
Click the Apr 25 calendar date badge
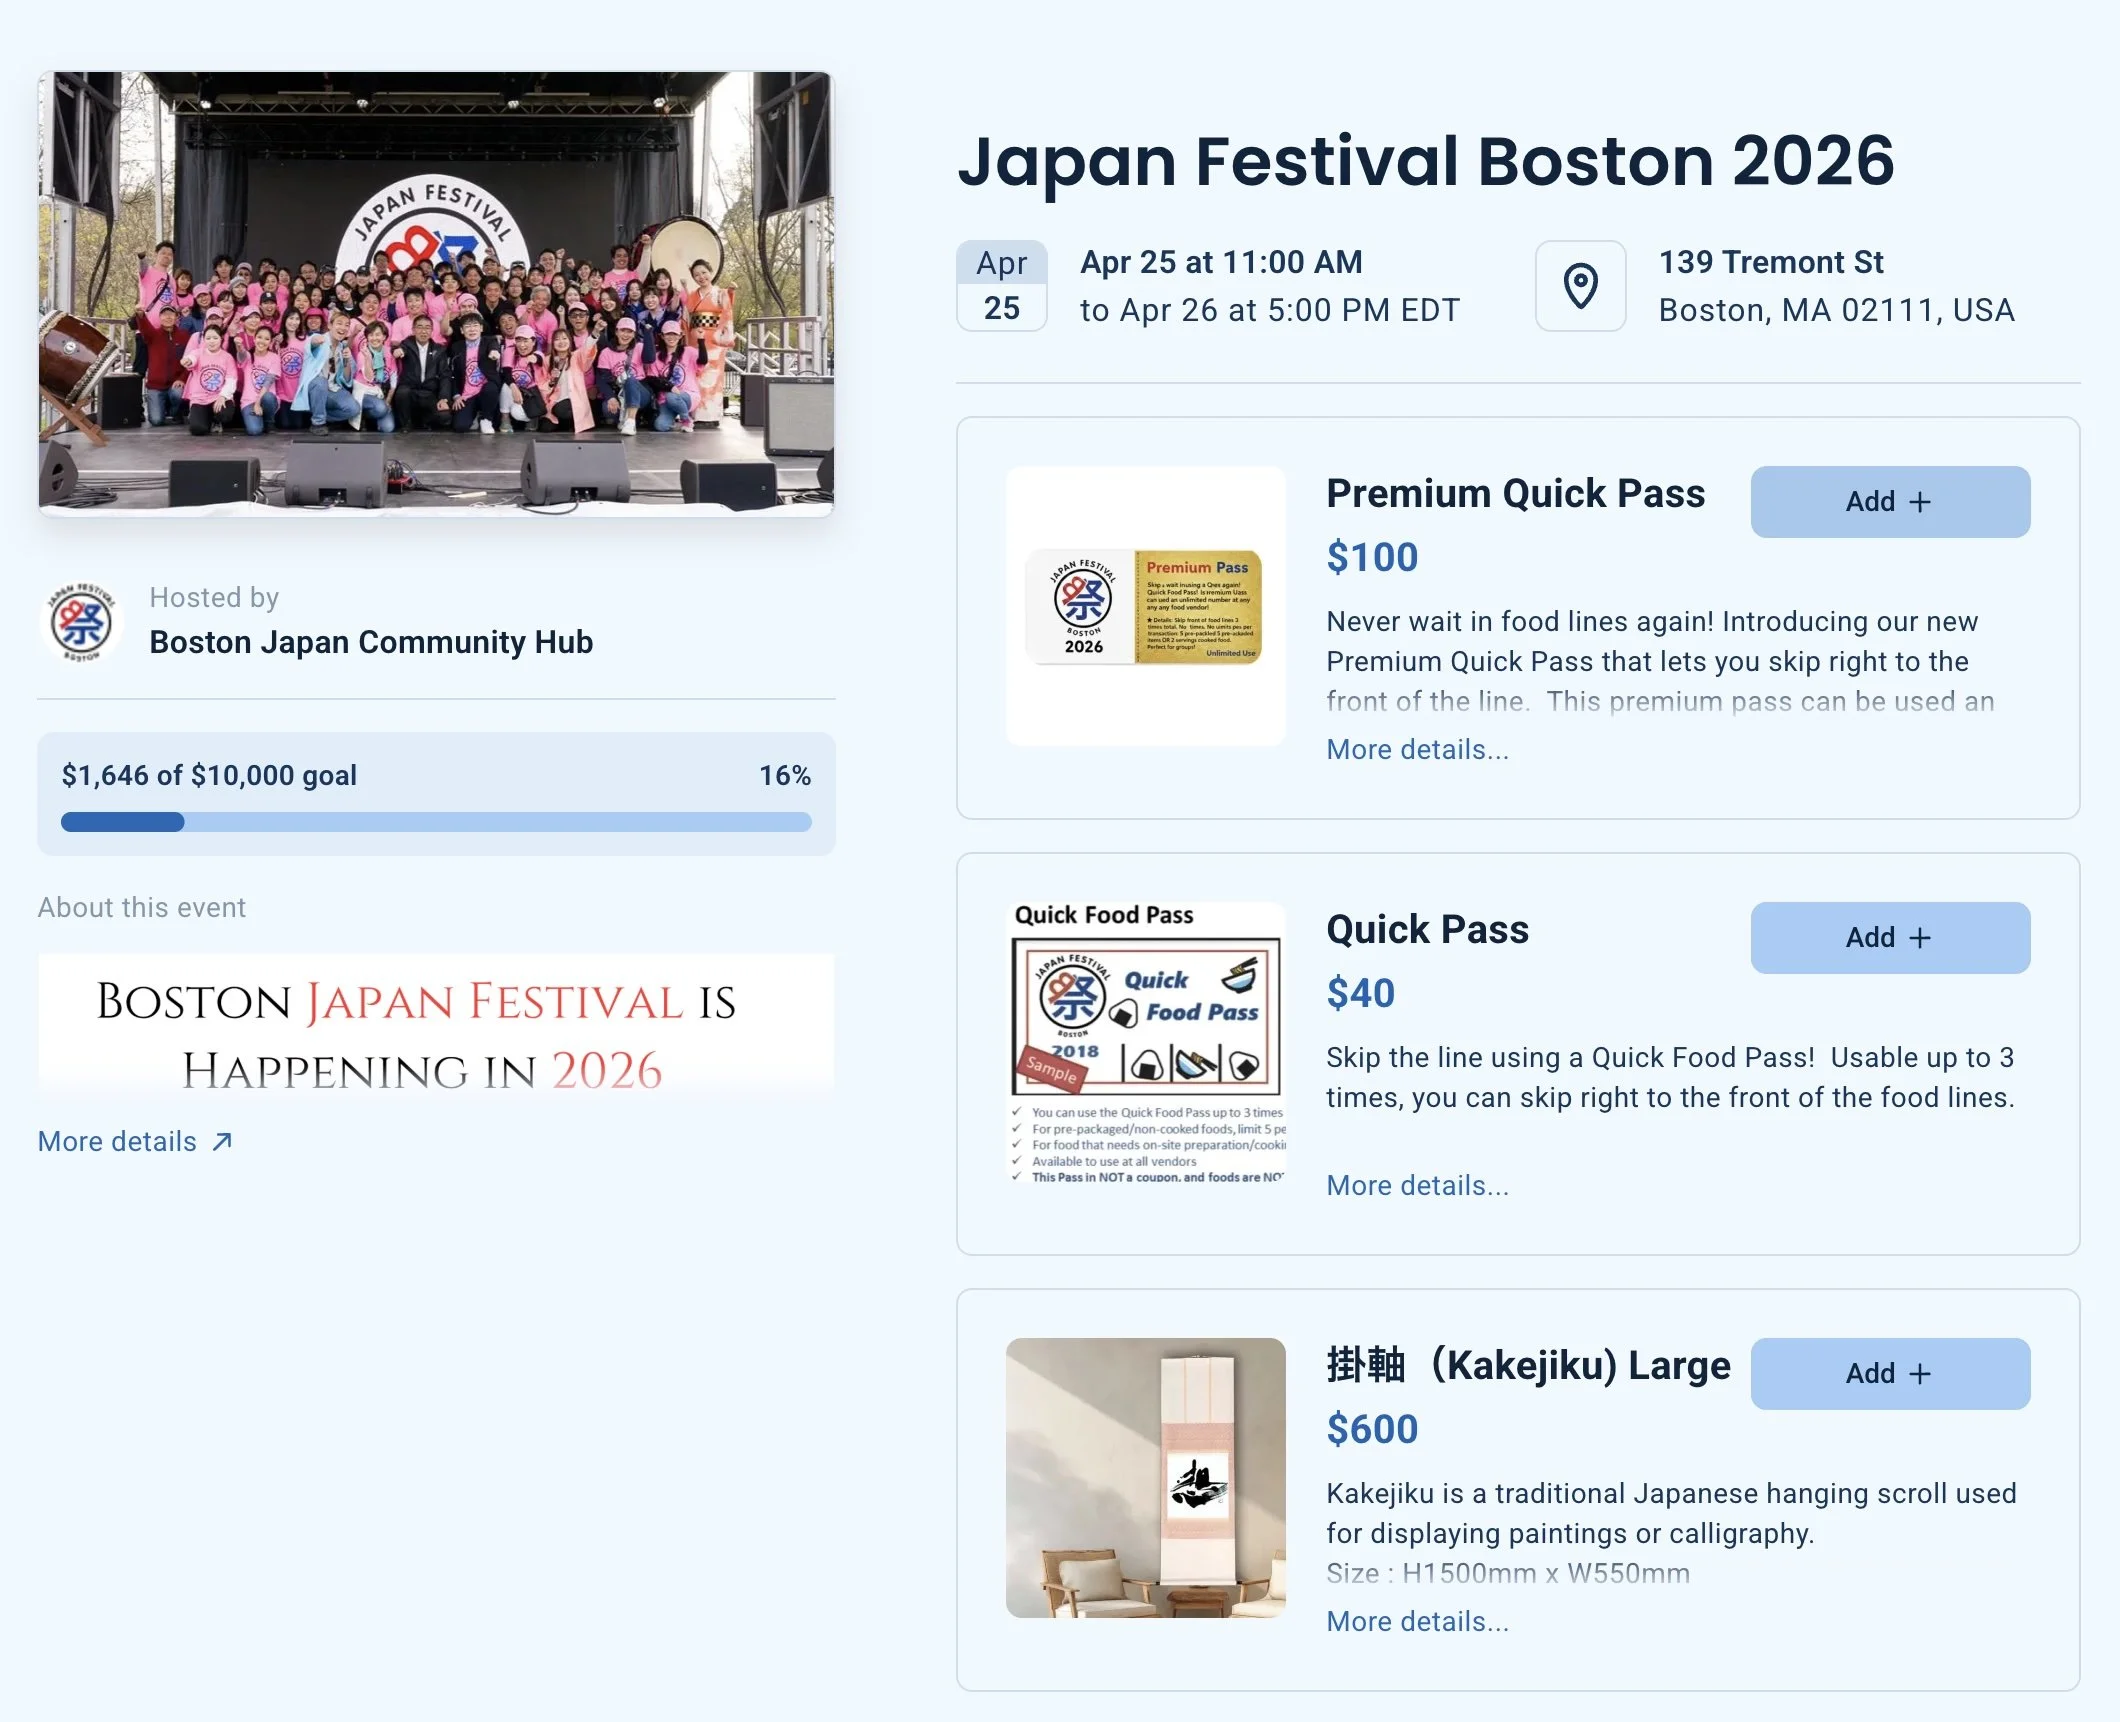point(1001,286)
